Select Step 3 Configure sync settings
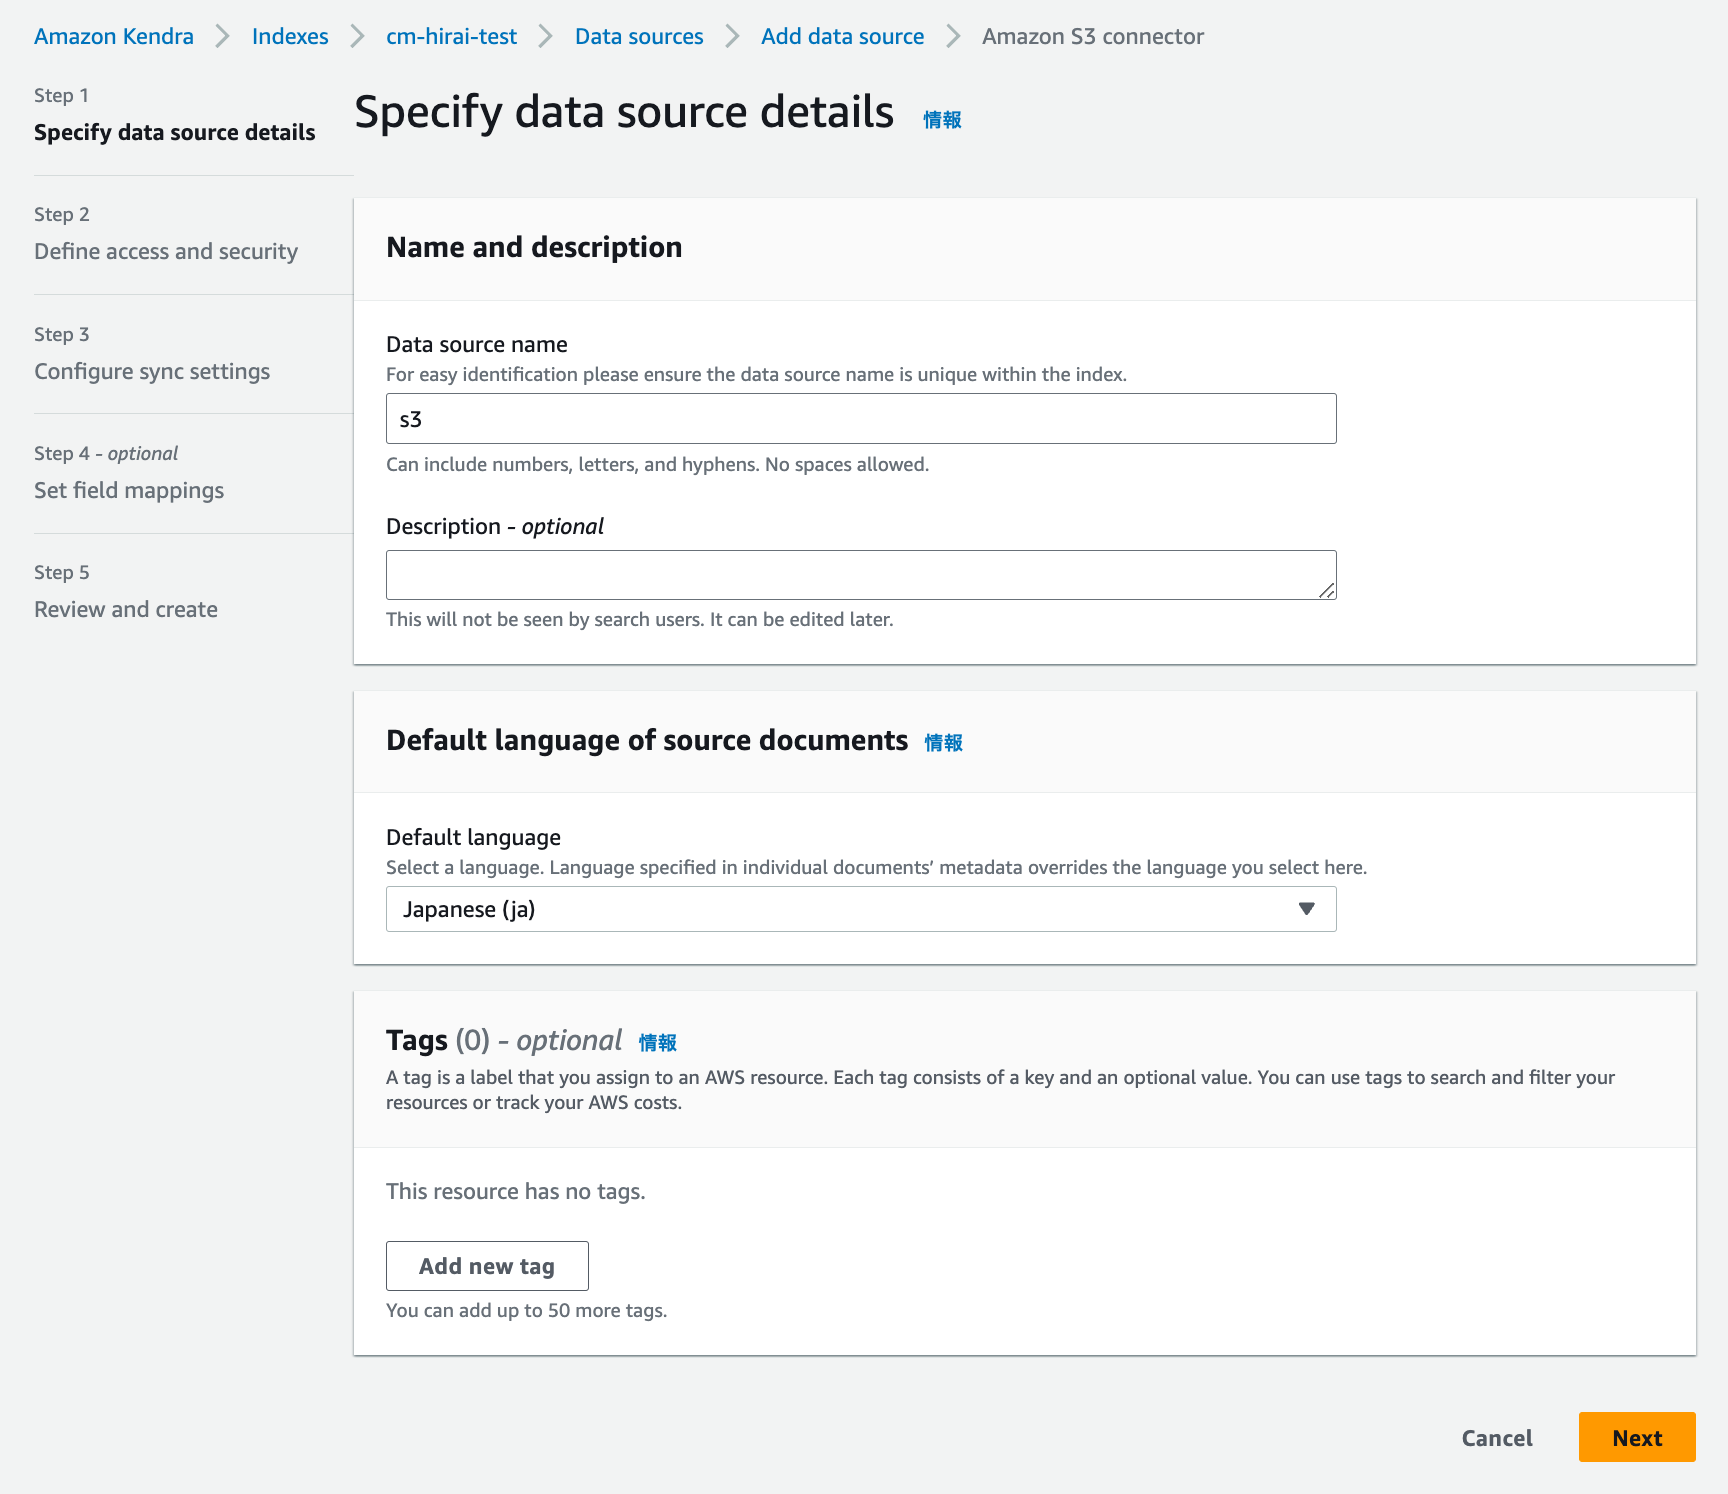The height and width of the screenshot is (1494, 1728). (x=152, y=372)
